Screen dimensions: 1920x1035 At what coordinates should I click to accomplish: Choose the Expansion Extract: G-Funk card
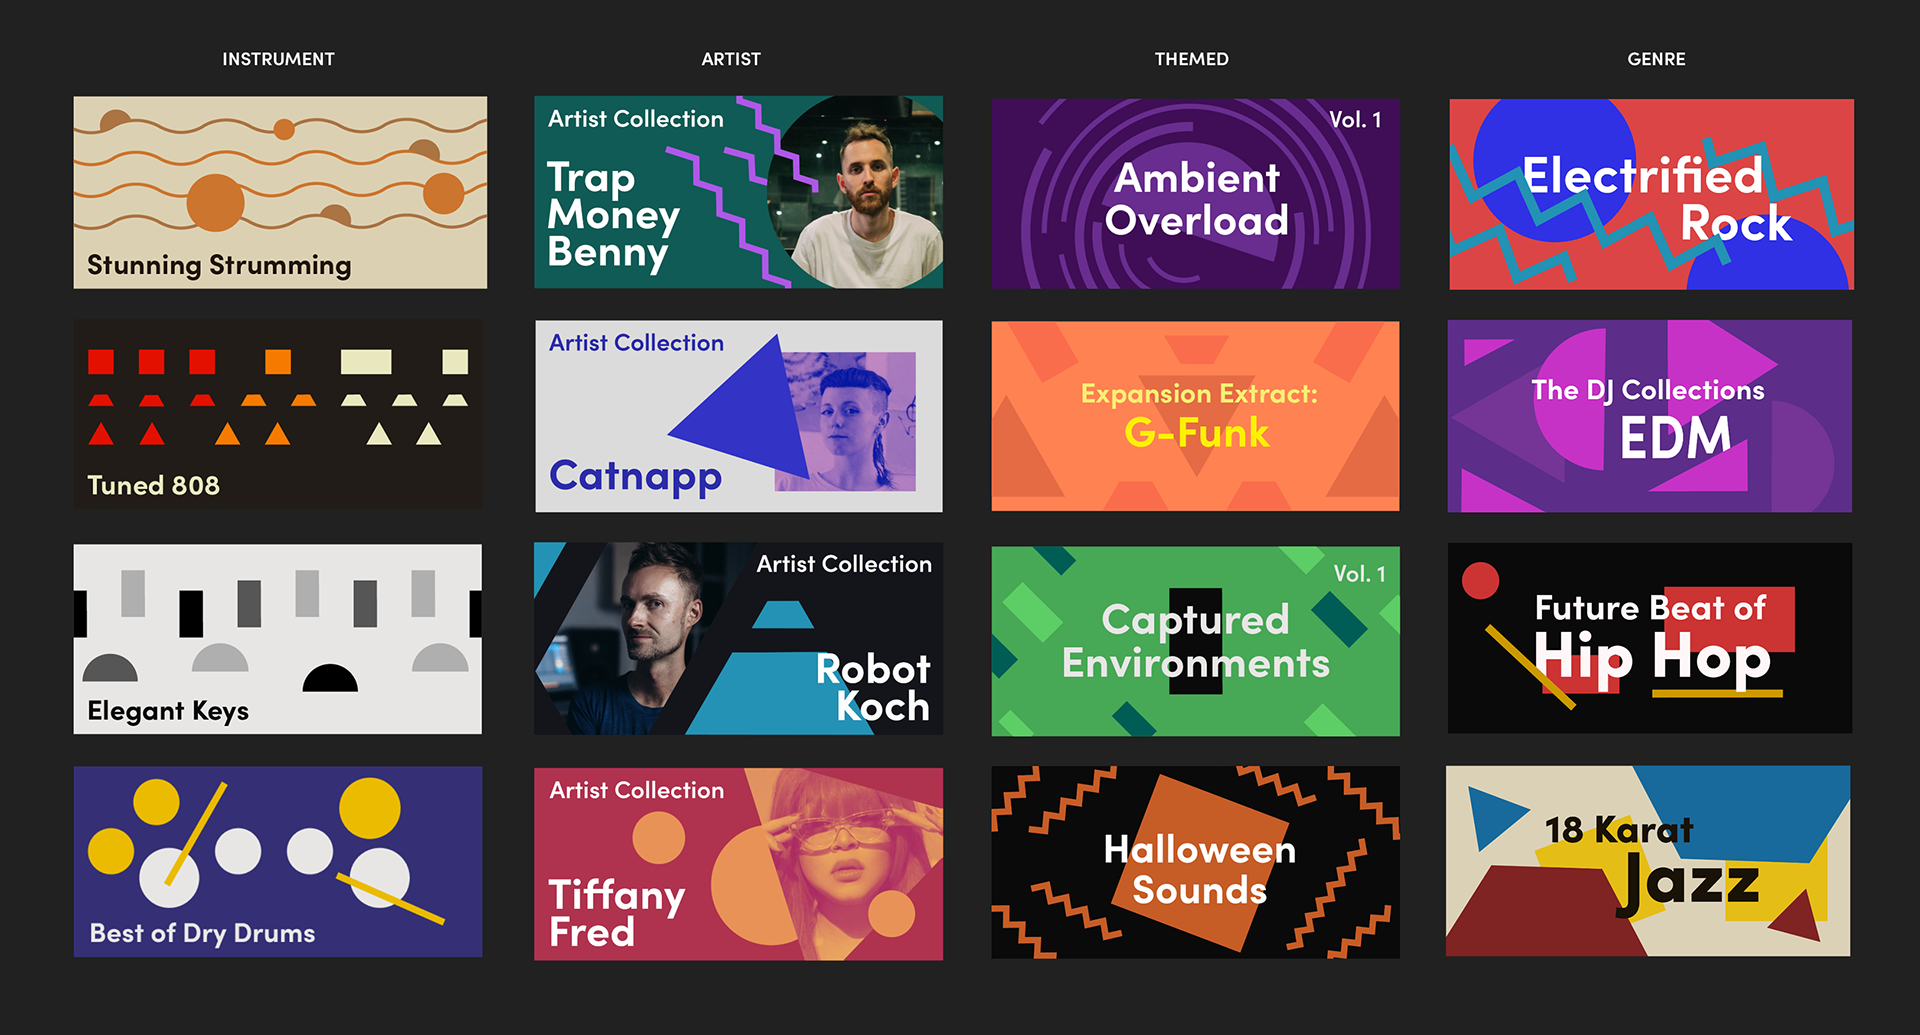click(x=1195, y=416)
